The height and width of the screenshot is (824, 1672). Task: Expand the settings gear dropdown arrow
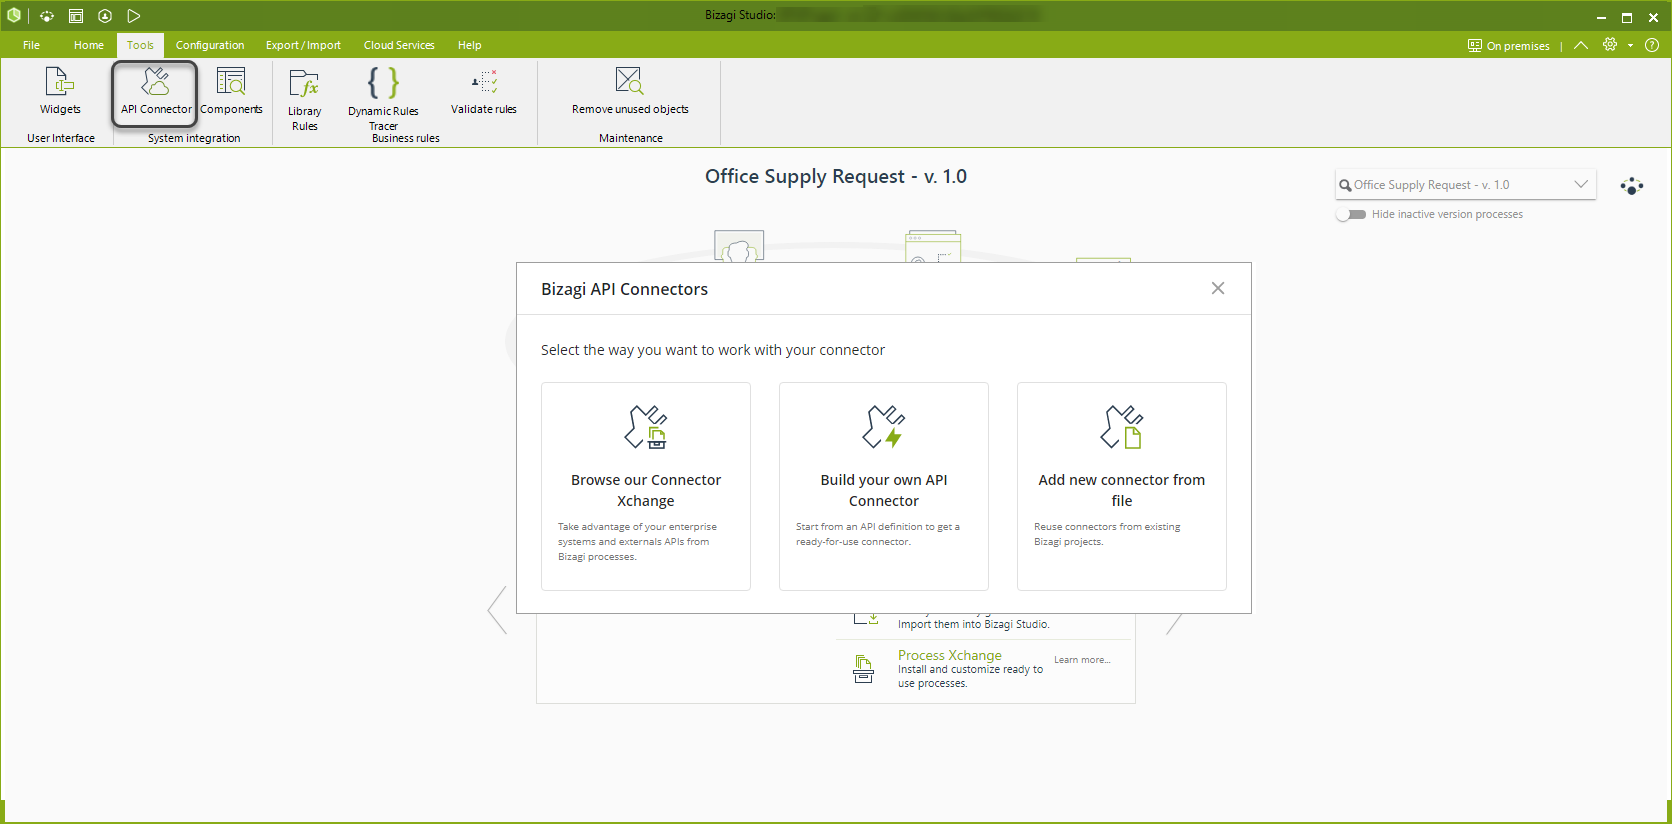(x=1630, y=45)
